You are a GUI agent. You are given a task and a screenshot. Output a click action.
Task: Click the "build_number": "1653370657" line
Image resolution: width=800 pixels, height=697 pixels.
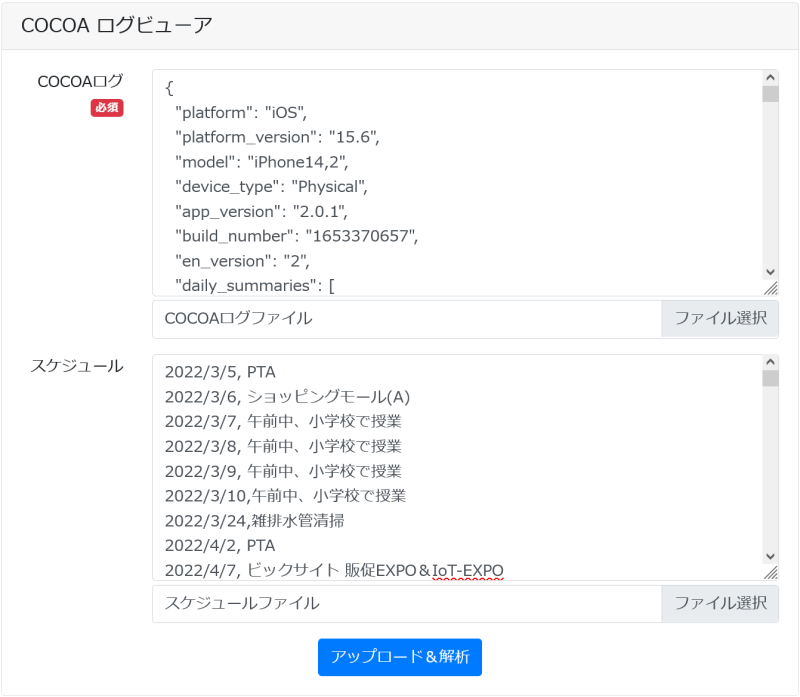(296, 236)
